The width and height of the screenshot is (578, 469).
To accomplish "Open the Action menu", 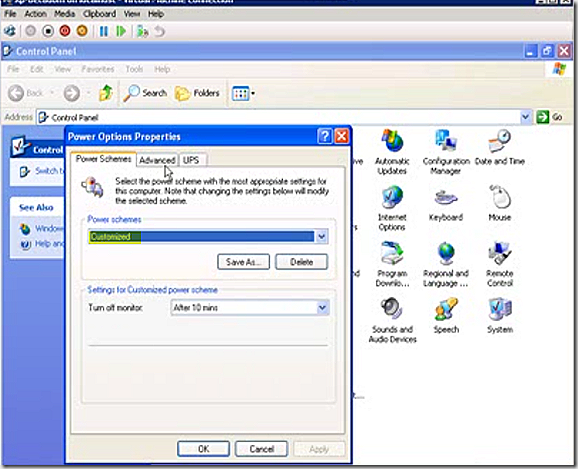I will coord(35,14).
